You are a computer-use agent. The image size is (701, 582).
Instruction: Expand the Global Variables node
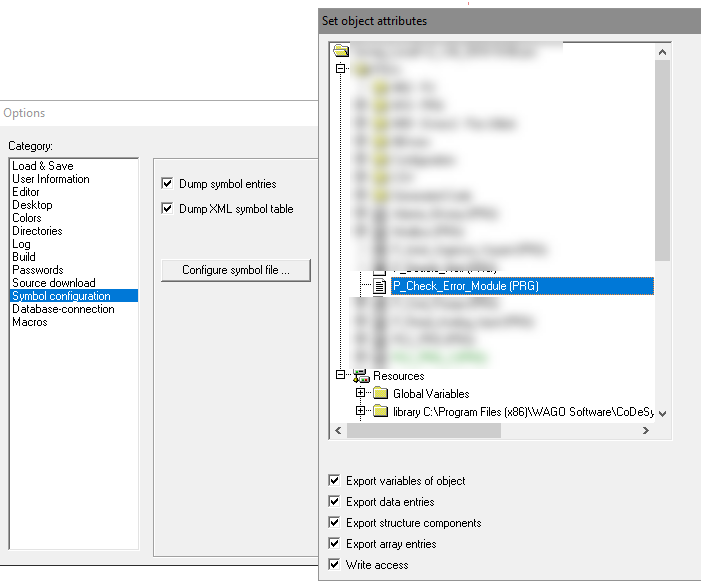(361, 394)
